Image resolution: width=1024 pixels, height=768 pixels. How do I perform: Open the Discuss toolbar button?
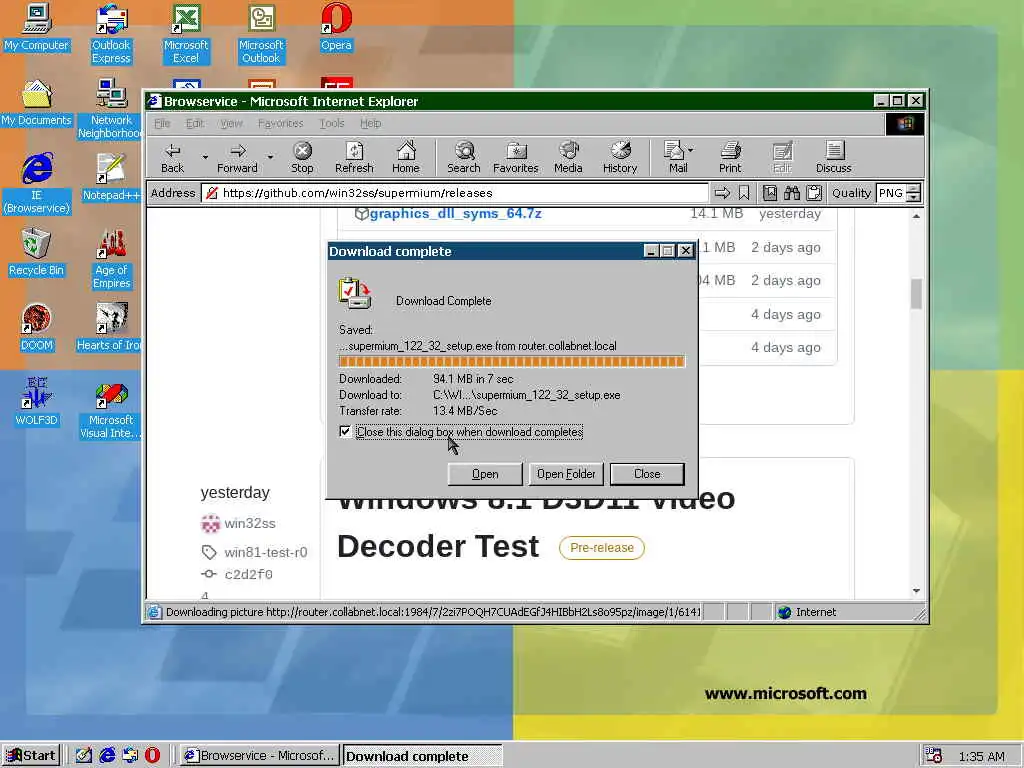tap(833, 157)
